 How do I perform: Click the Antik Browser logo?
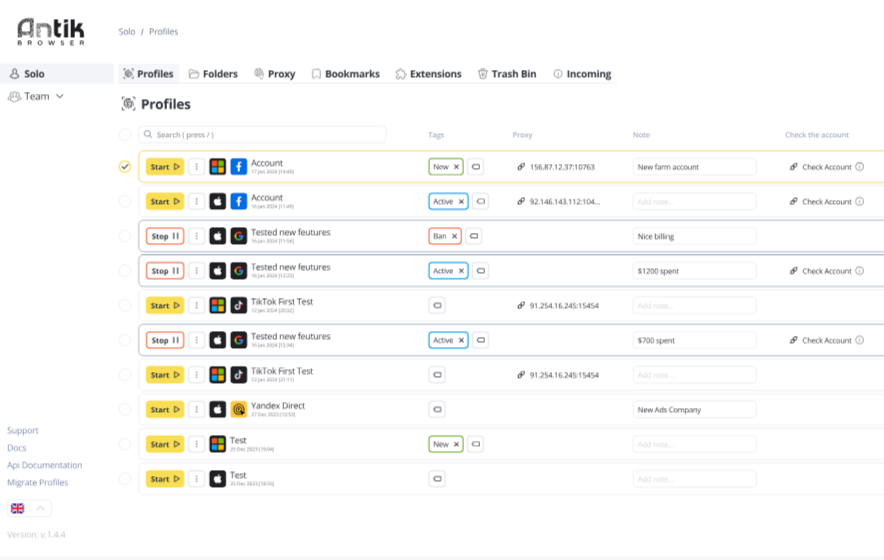[x=51, y=31]
